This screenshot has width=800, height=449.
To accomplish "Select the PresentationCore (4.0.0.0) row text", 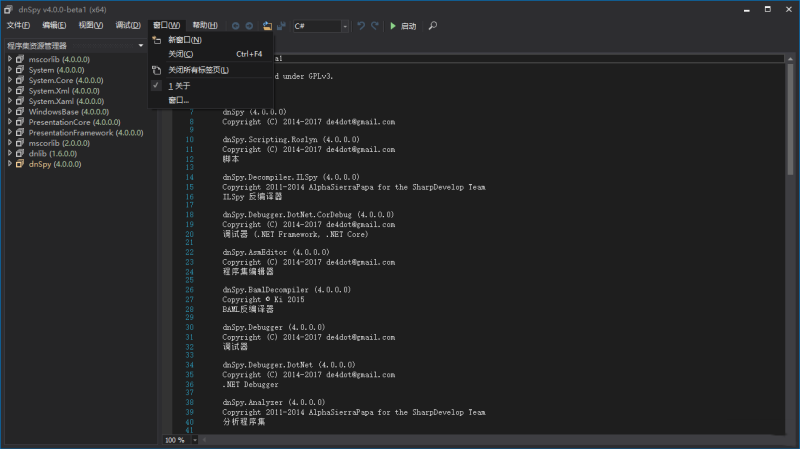I will pos(74,122).
